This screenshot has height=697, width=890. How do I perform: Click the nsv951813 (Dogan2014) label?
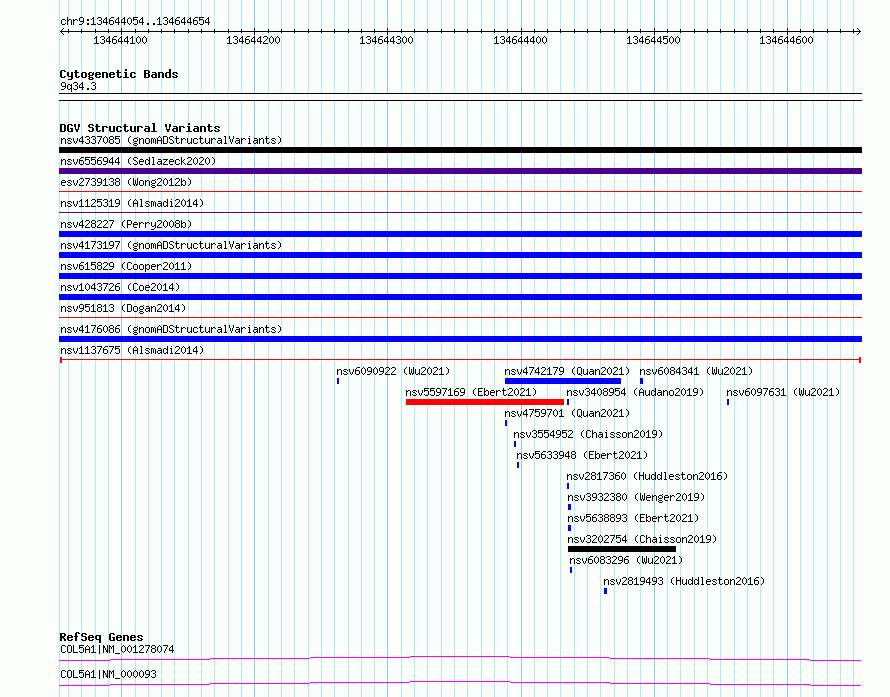point(123,308)
